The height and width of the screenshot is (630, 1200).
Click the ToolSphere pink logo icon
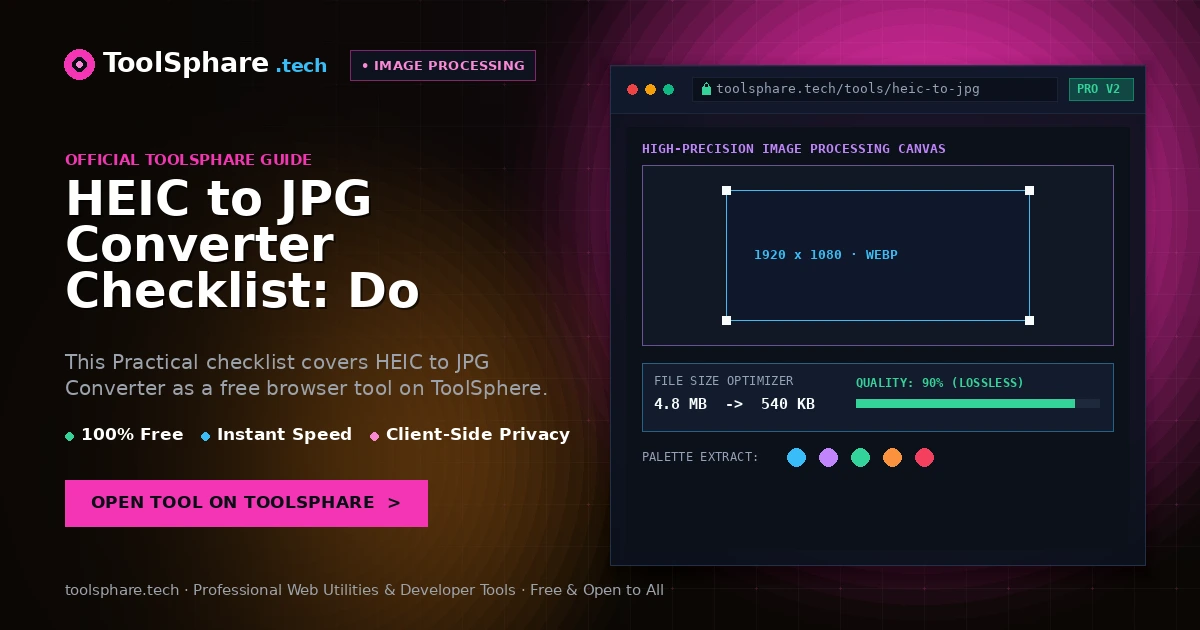(x=79, y=65)
